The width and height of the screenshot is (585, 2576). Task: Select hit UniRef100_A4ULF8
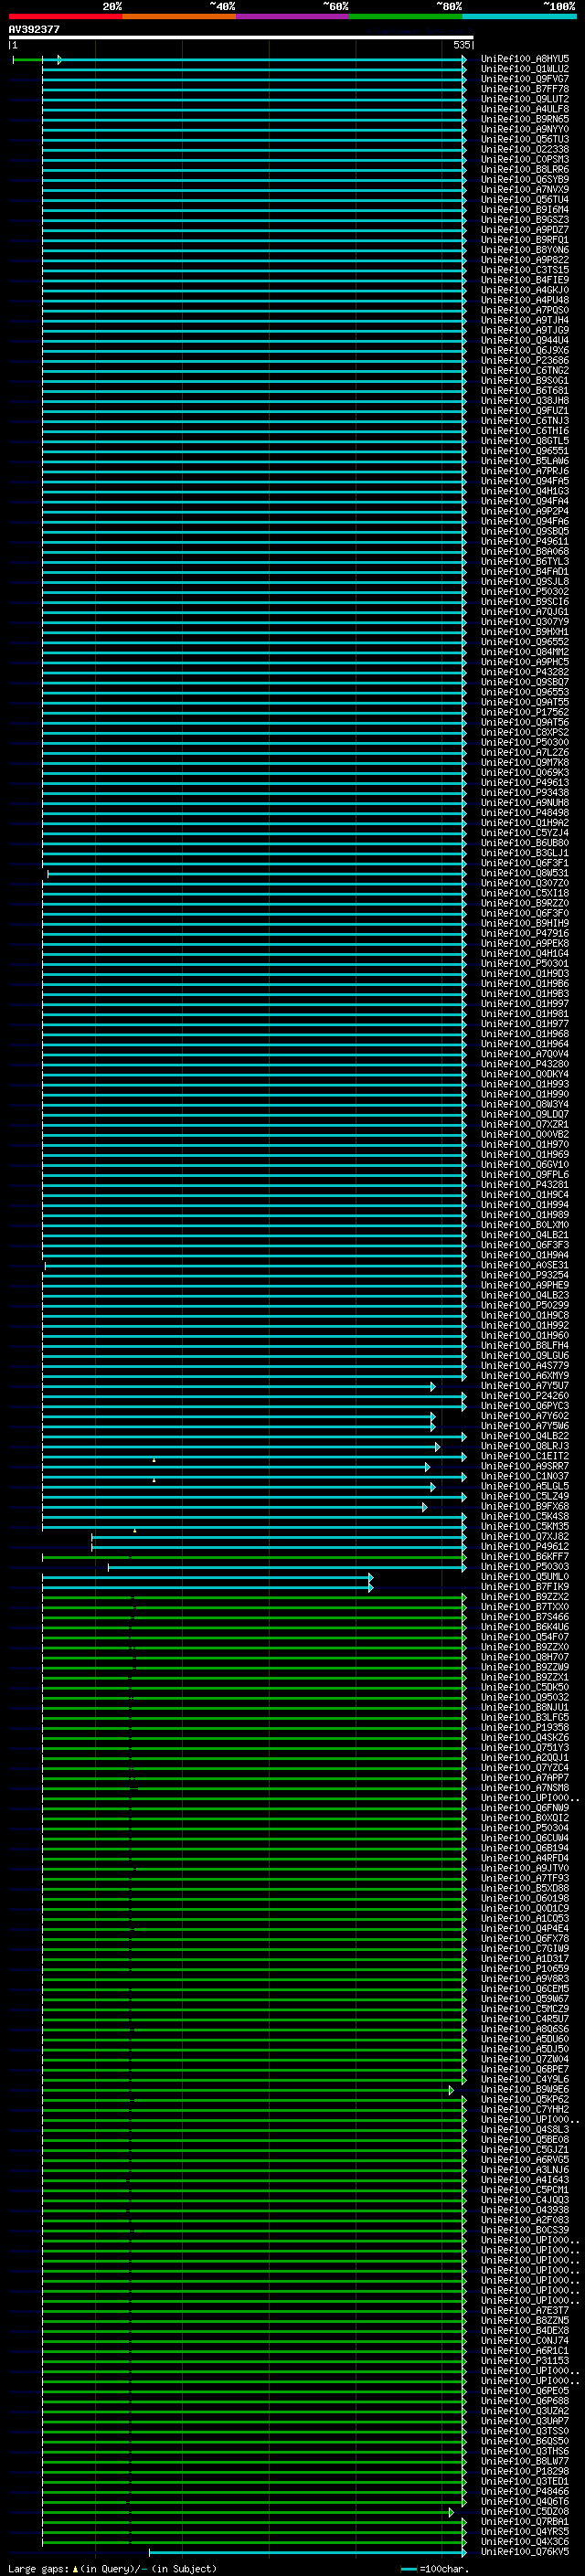[525, 109]
